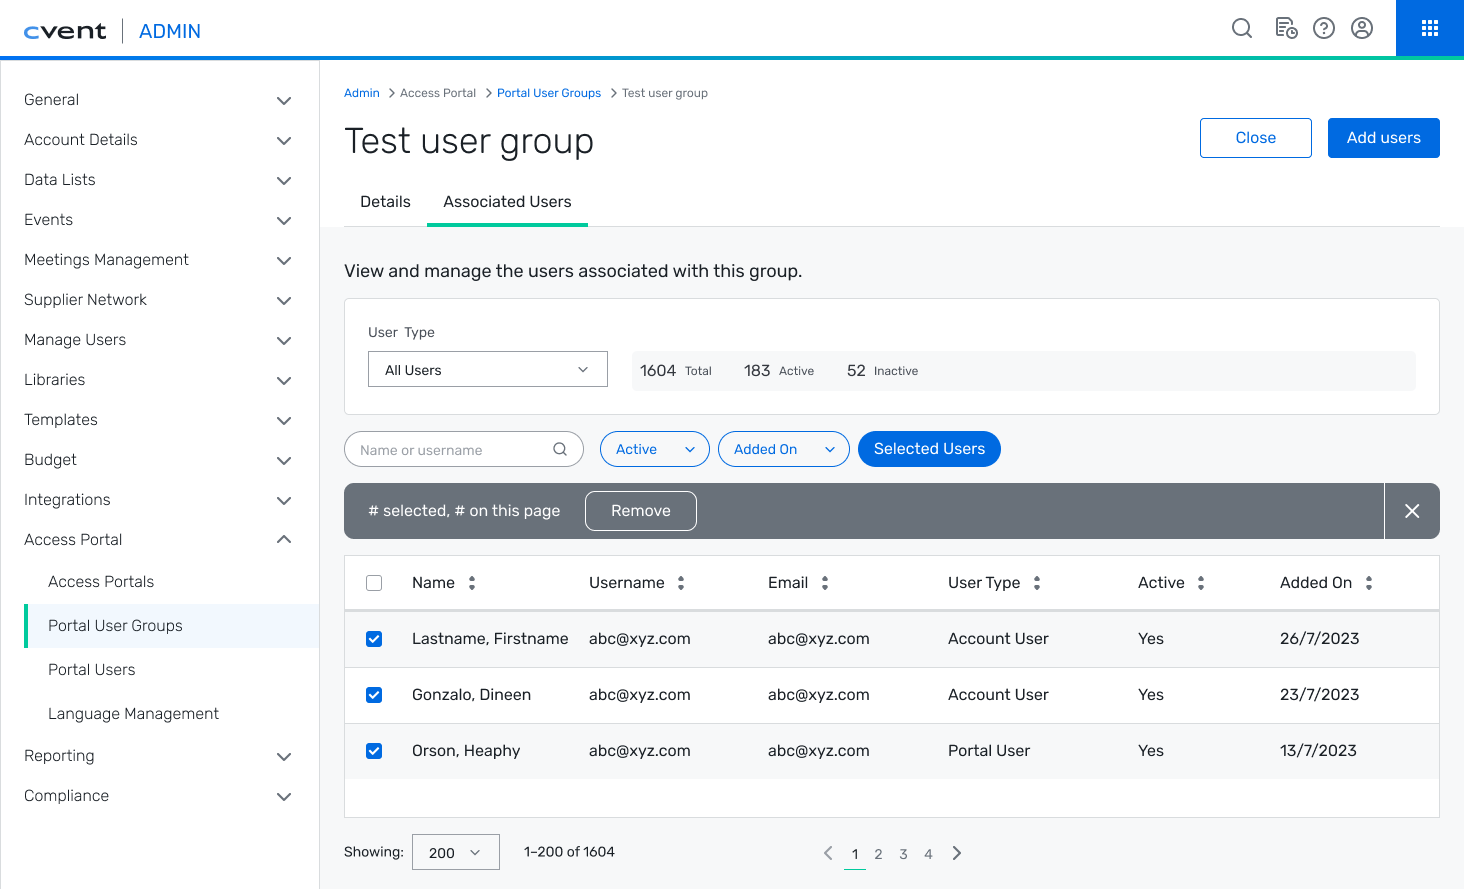Follow the Admin breadcrumb link

coord(362,93)
